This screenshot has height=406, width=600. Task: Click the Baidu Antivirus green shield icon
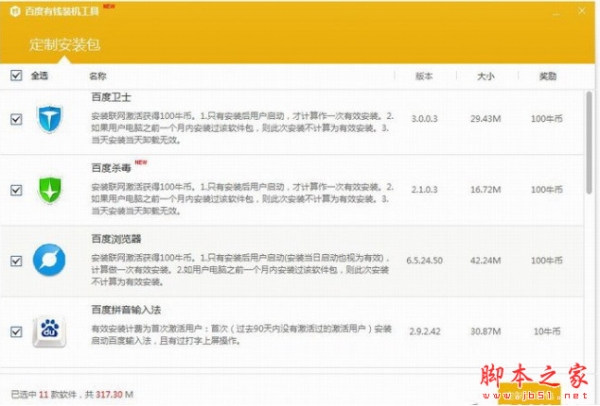(x=50, y=190)
